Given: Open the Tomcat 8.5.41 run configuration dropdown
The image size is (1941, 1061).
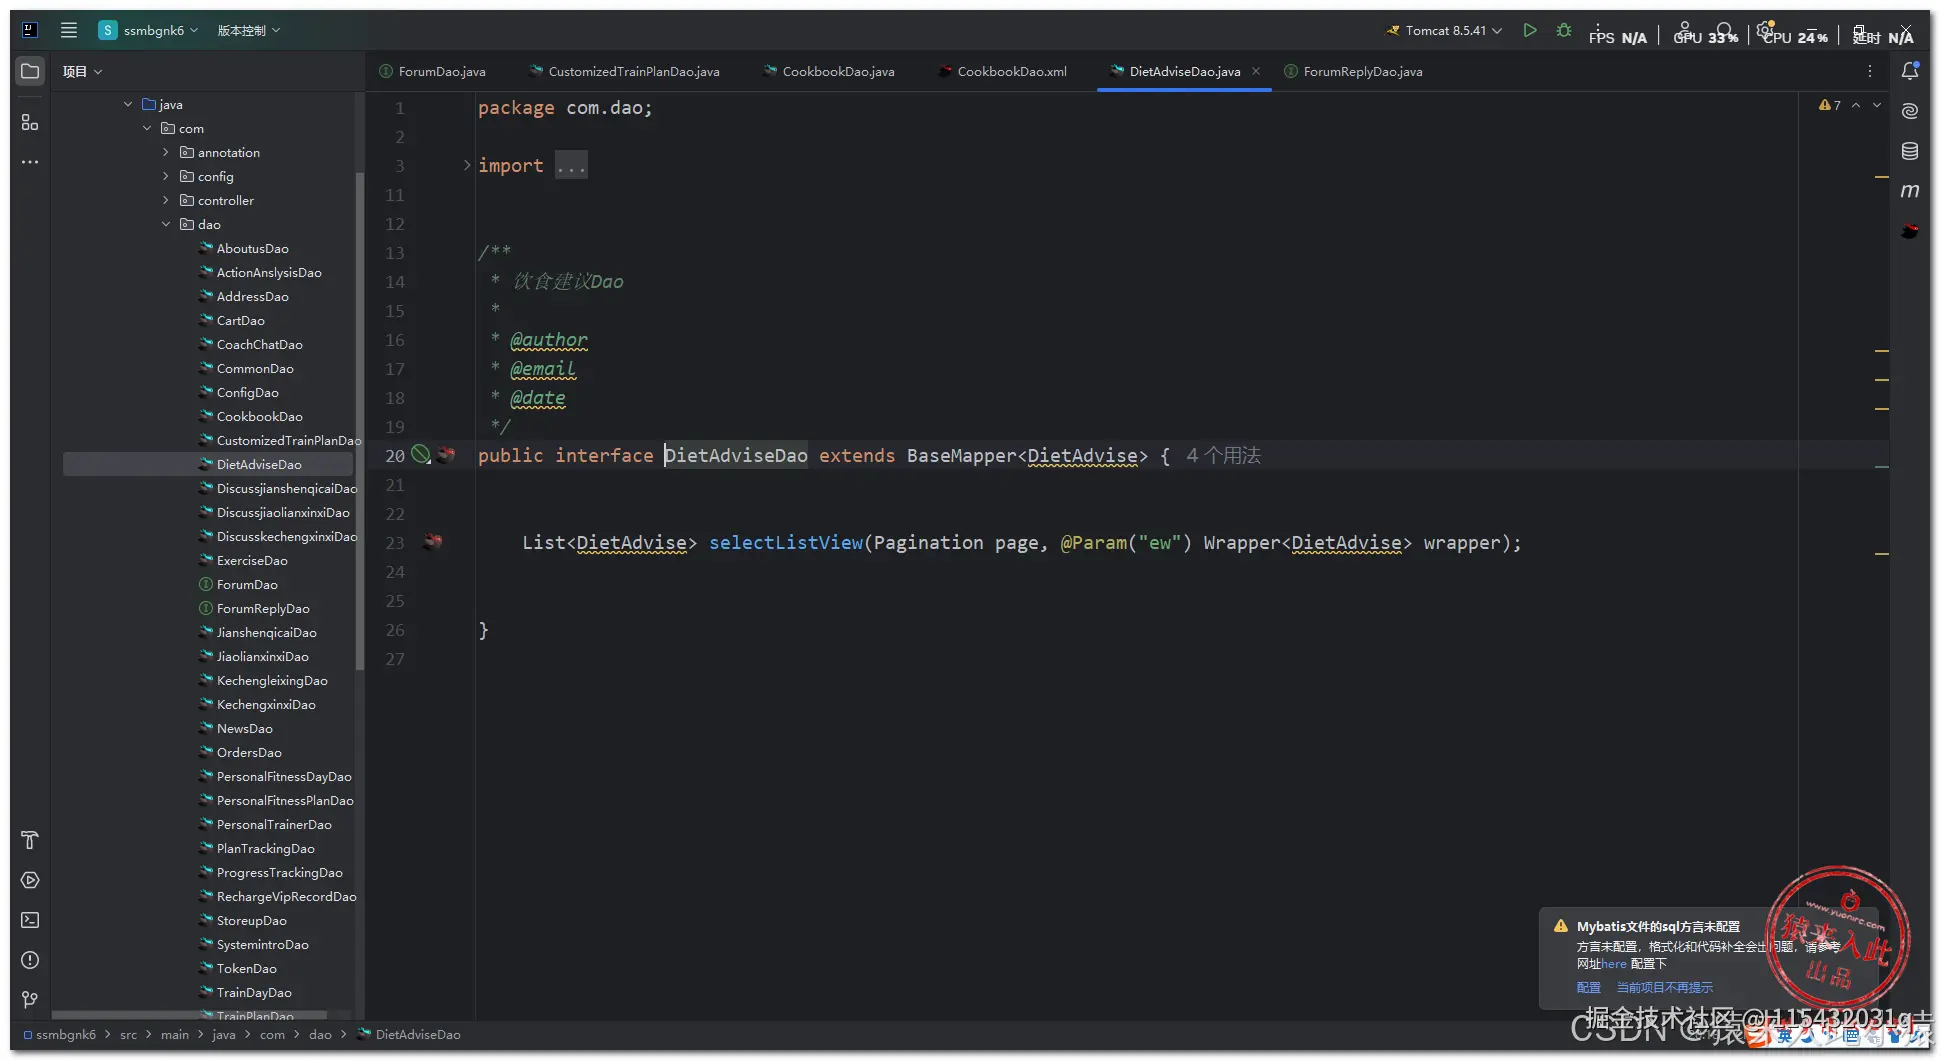Looking at the screenshot, I should (1445, 30).
